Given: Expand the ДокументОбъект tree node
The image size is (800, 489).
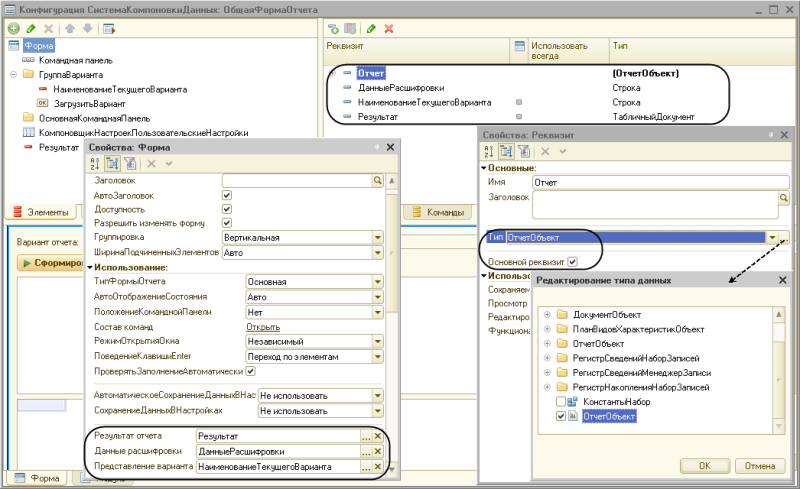Looking at the screenshot, I should (x=547, y=316).
